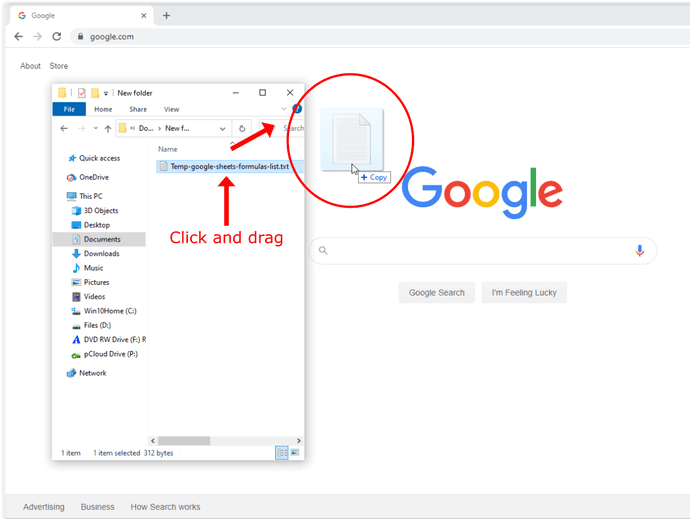This screenshot has height=519, width=690.
Task: Minimize the New folder window
Action: (x=236, y=93)
